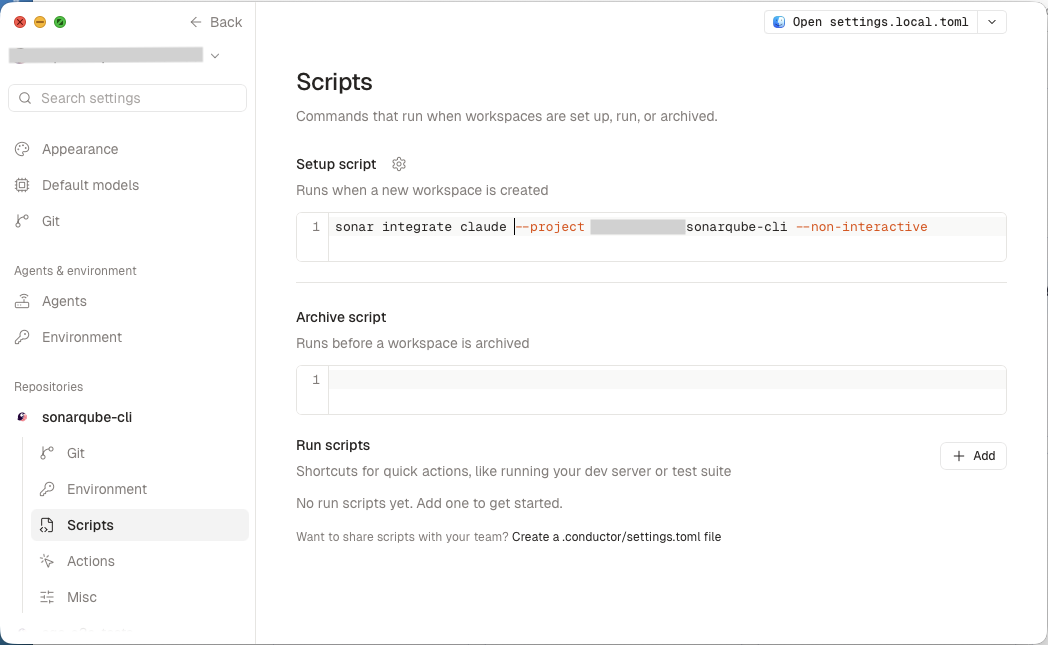Open the top-level Environment settings

coord(82,338)
